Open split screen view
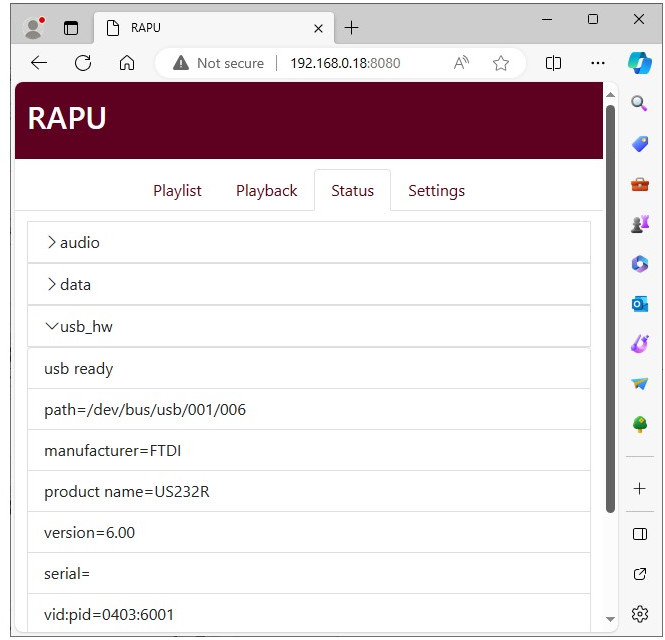Screen dimensions: 665x640 pos(553,63)
